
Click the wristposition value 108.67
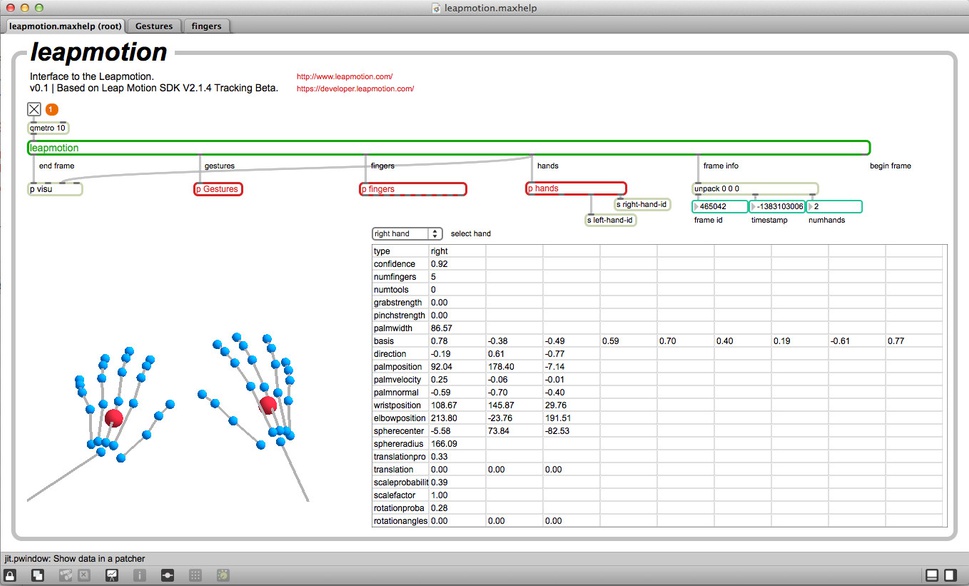(444, 406)
